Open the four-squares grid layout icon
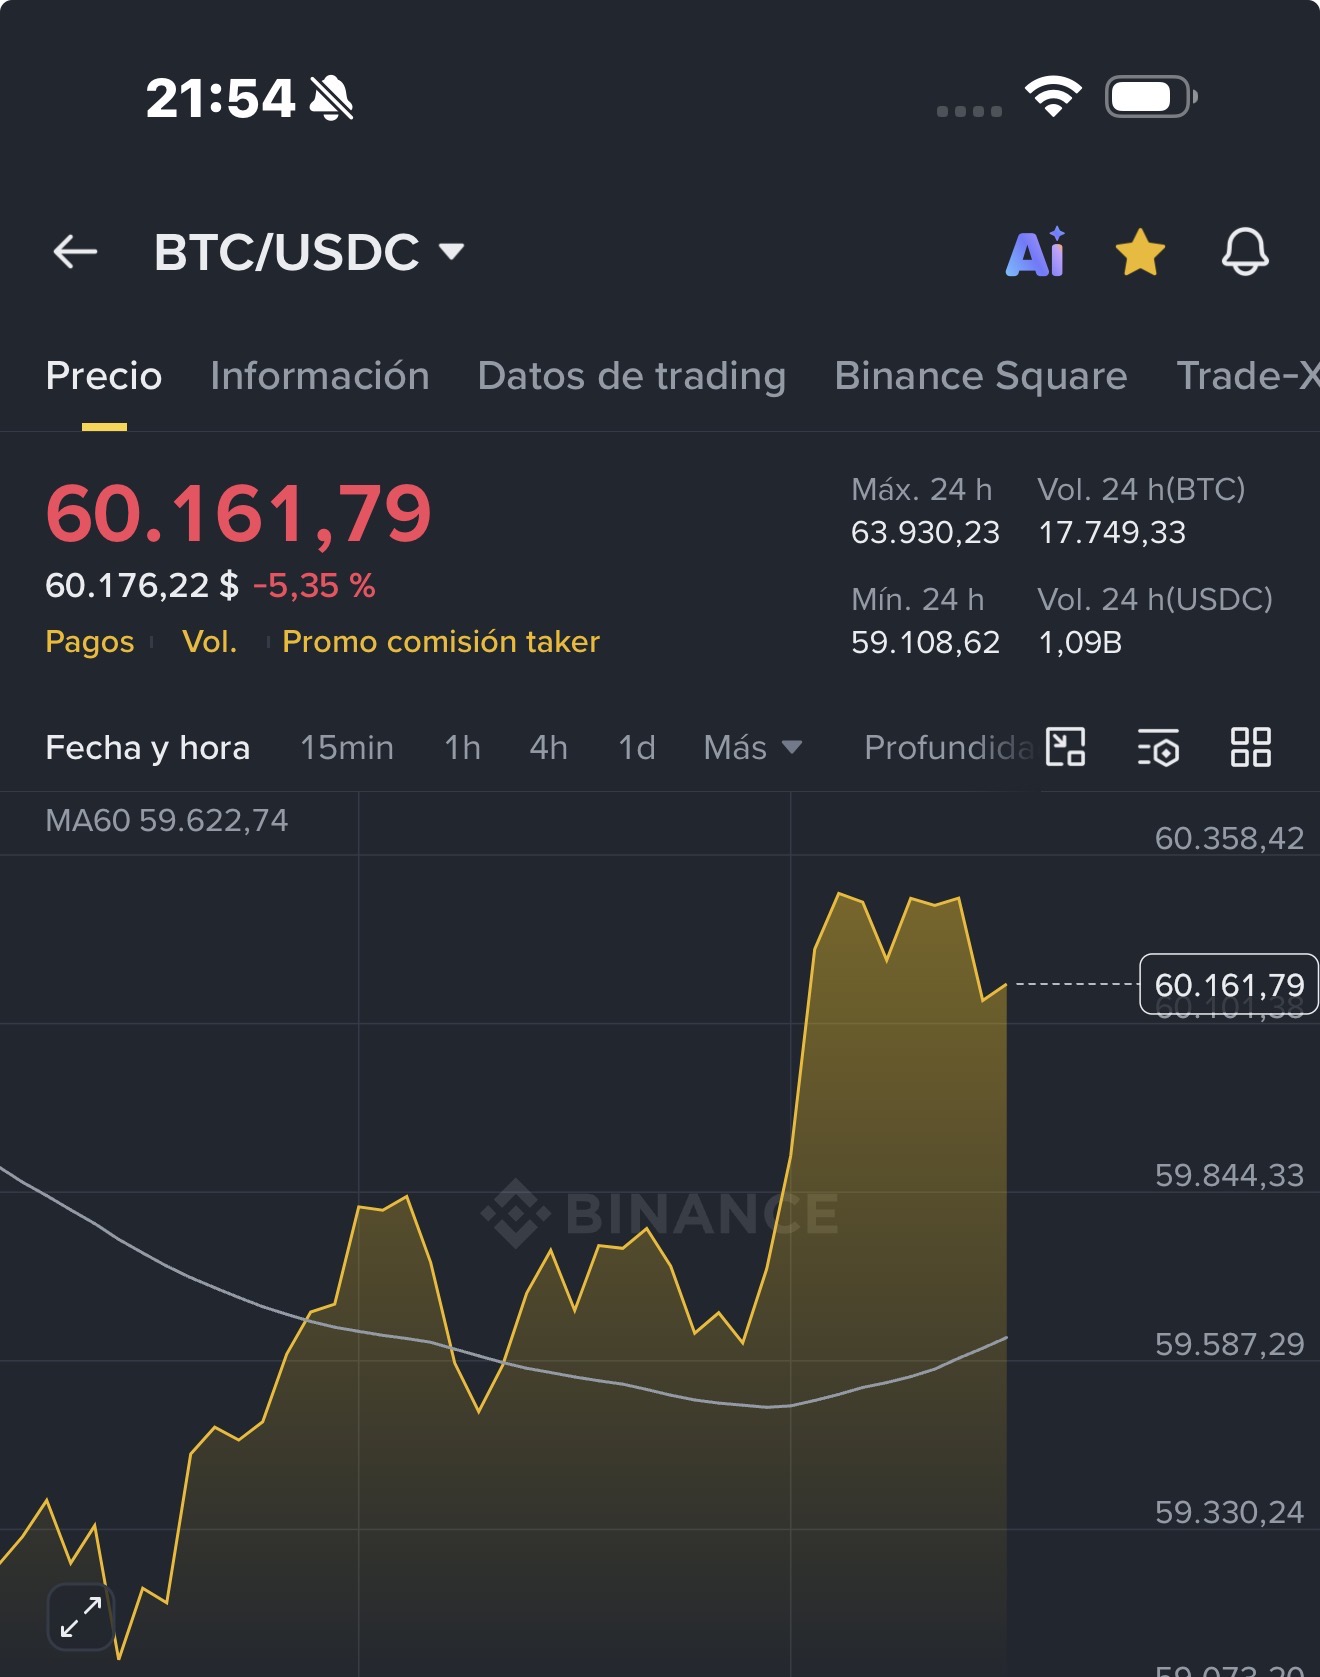The width and height of the screenshot is (1320, 1677). click(1251, 747)
